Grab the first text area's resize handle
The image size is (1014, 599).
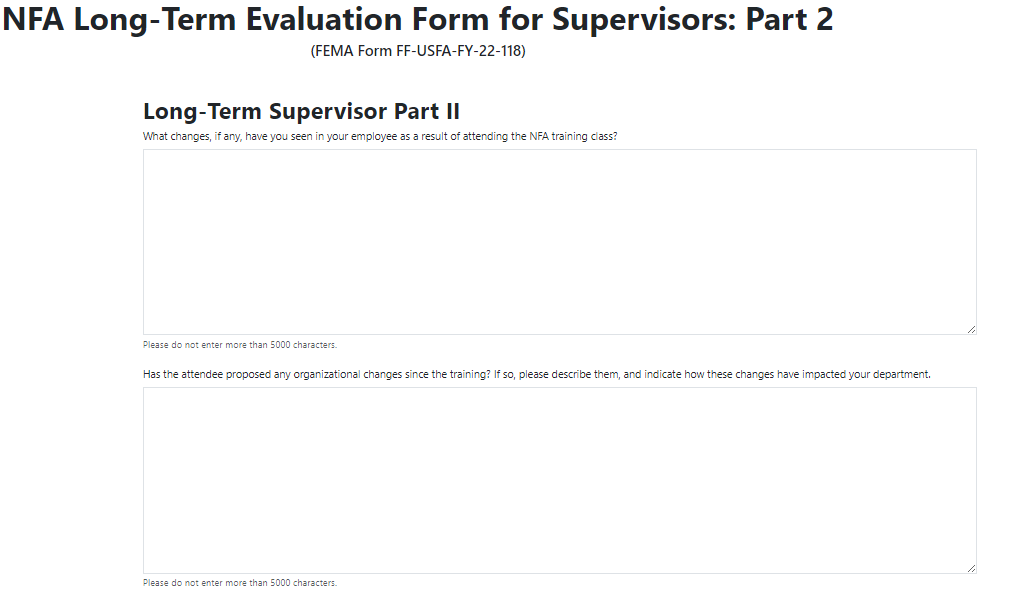point(971,329)
